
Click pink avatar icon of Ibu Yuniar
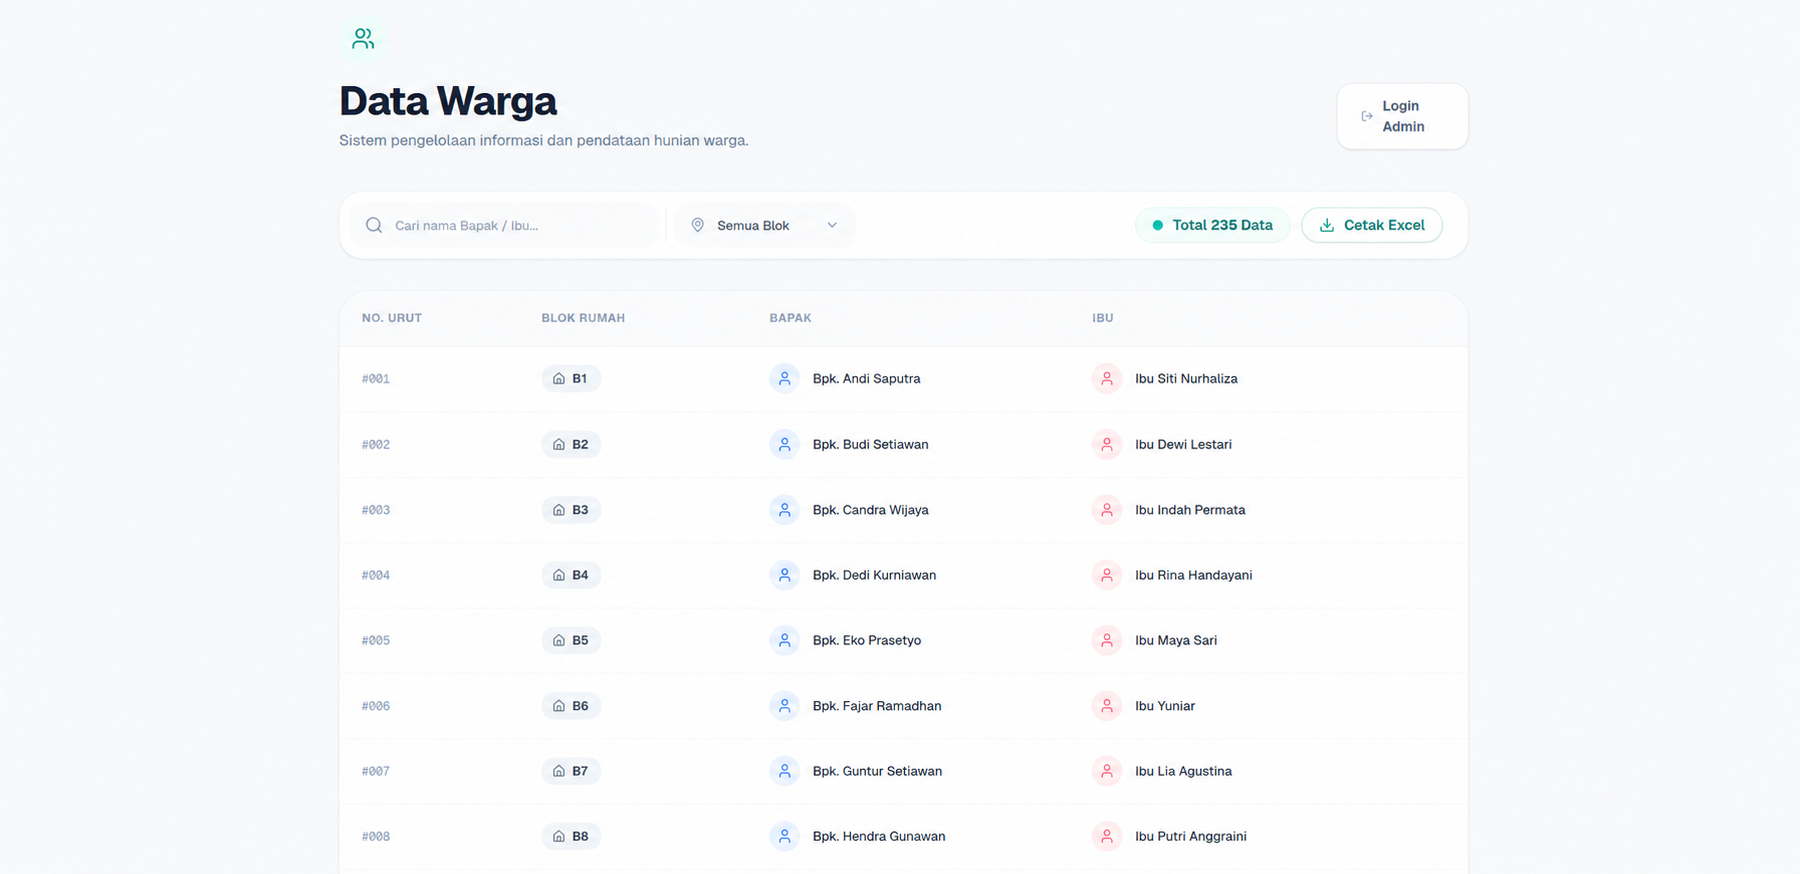tap(1107, 706)
